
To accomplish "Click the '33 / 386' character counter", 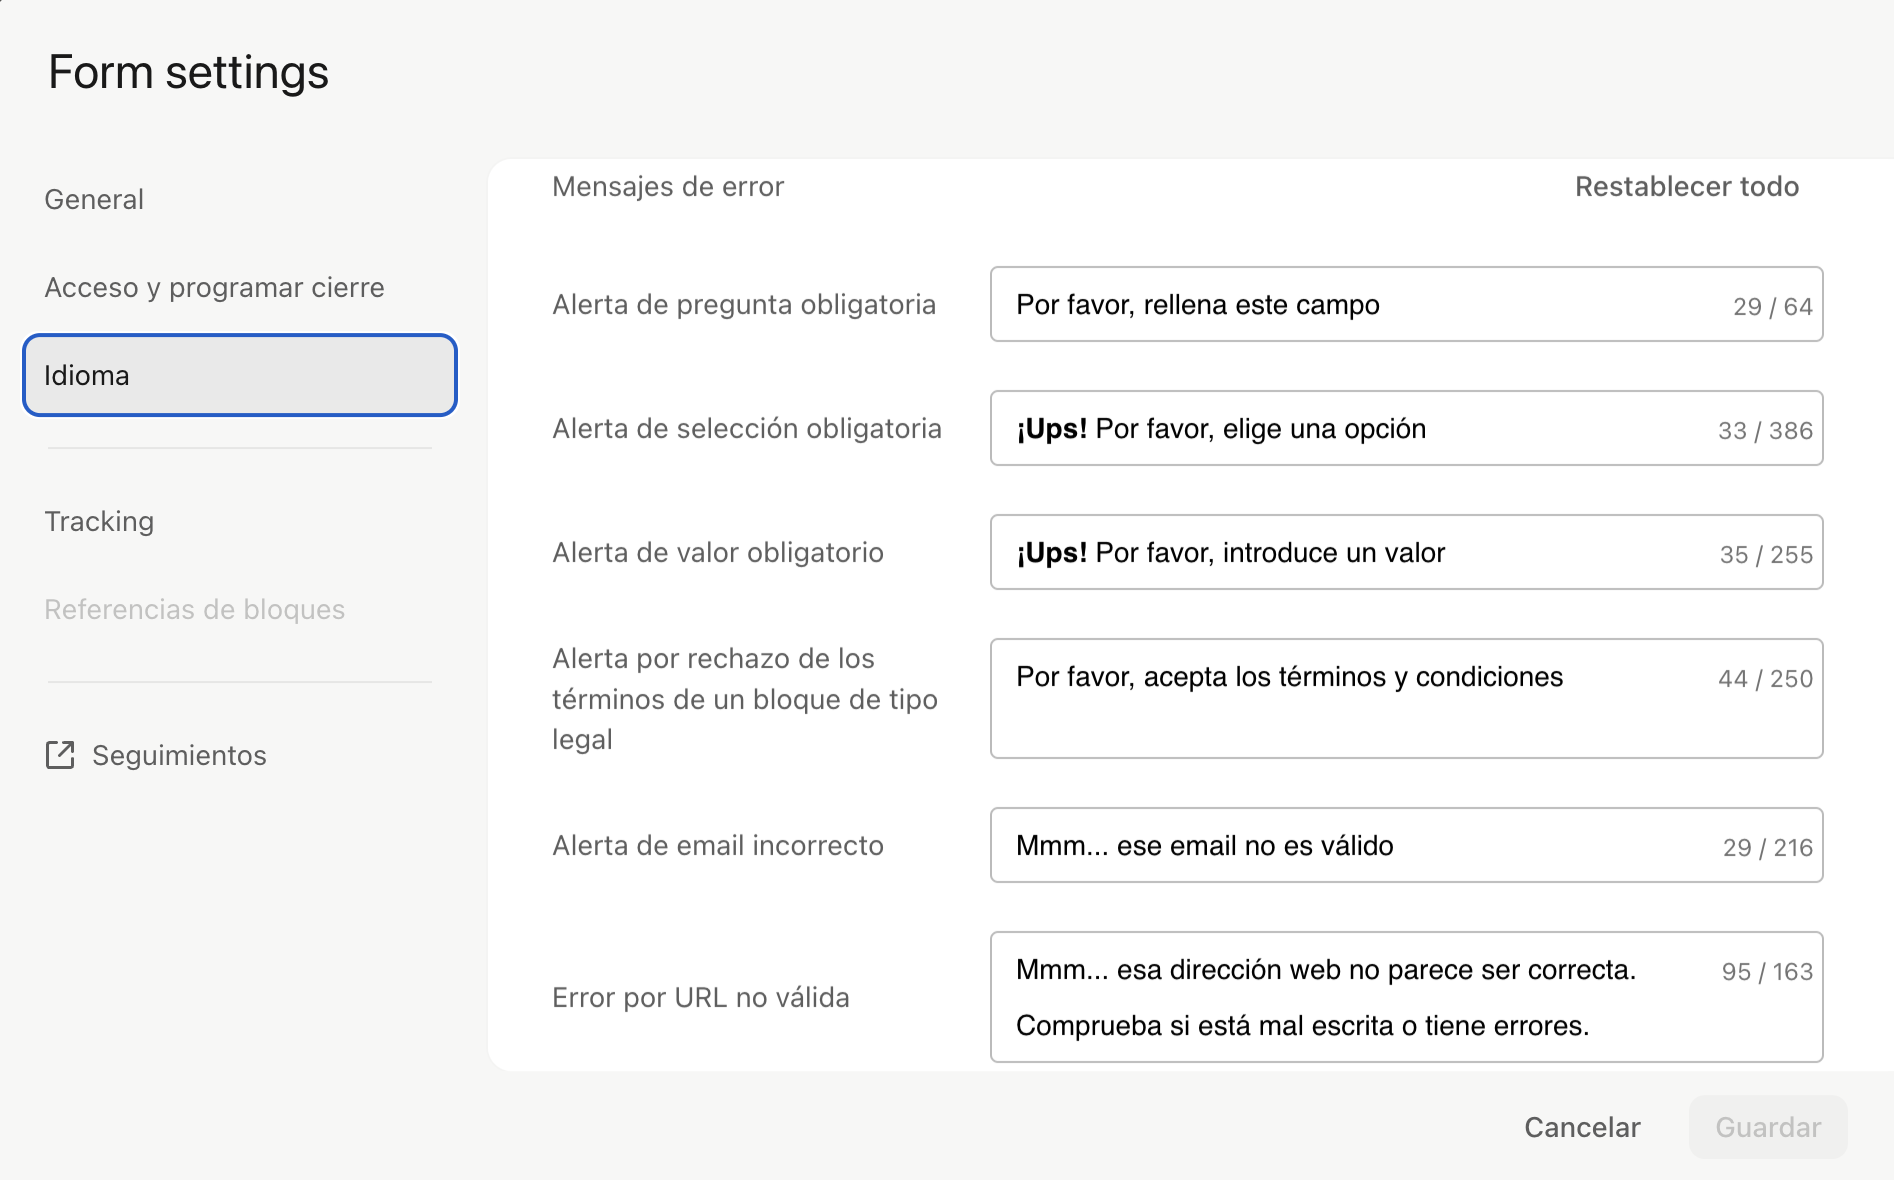I will click(x=1765, y=431).
